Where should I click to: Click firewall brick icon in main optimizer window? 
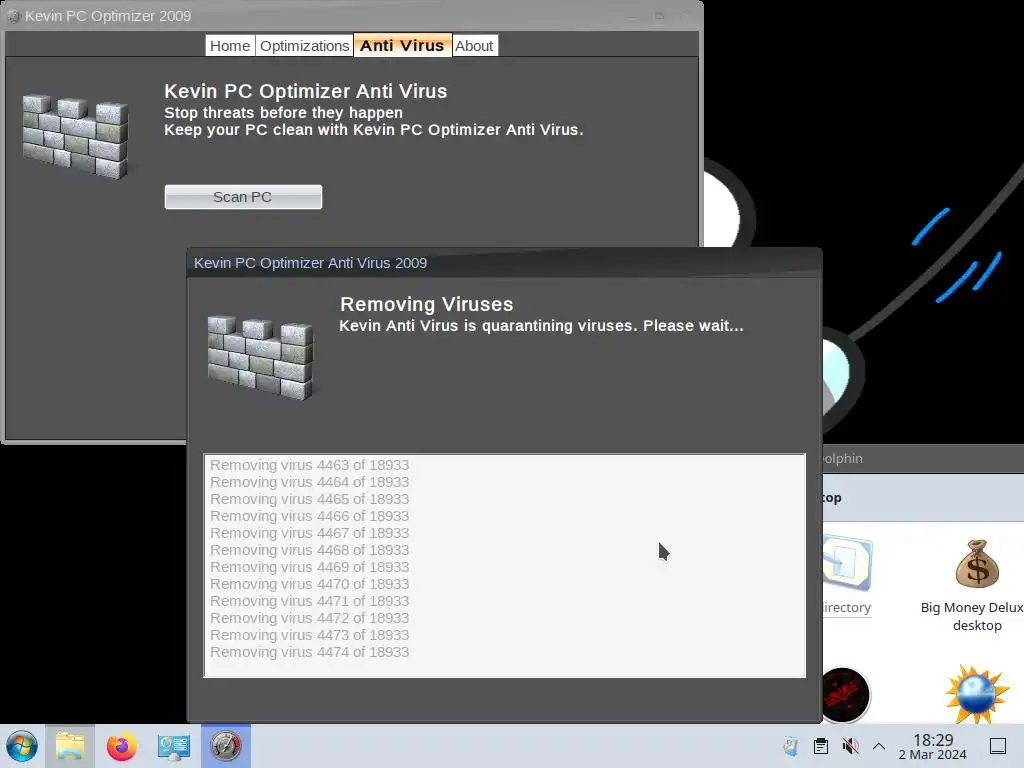(x=76, y=136)
